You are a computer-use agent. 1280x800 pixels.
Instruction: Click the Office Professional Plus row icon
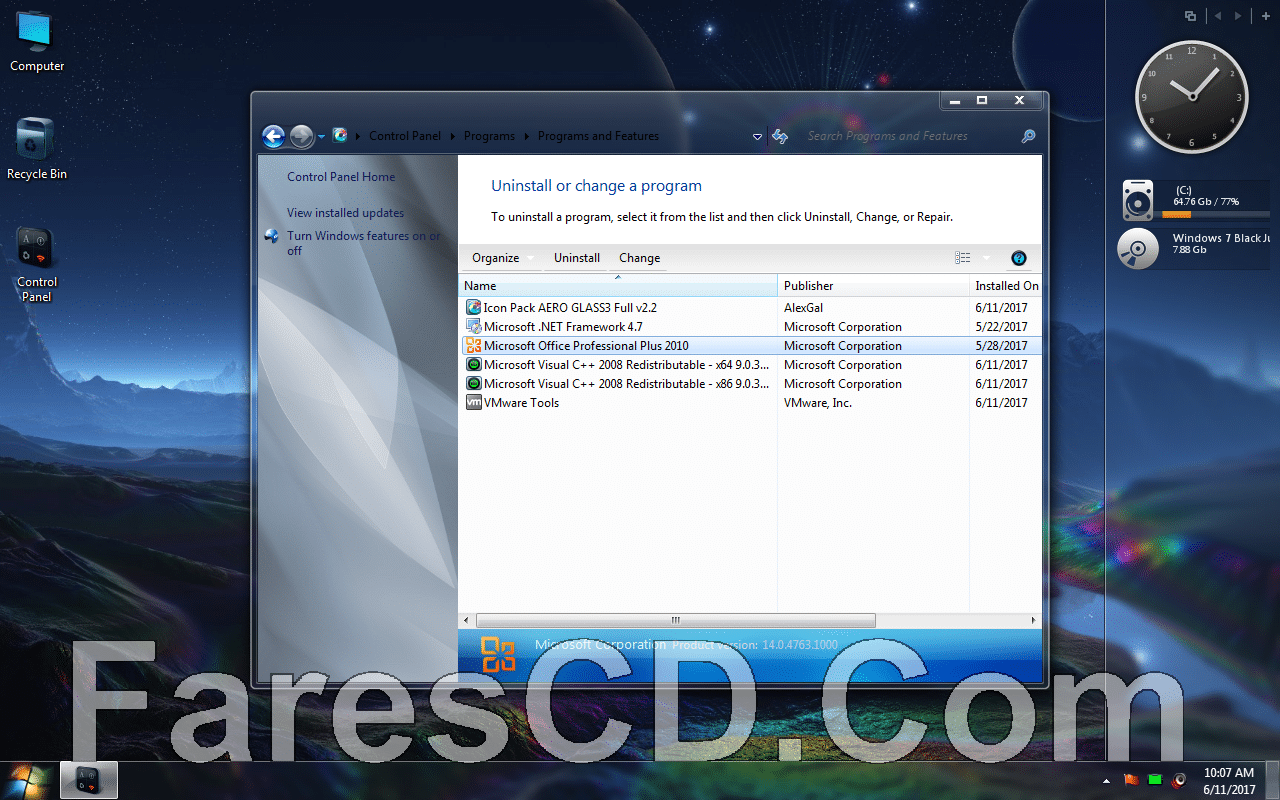474,346
